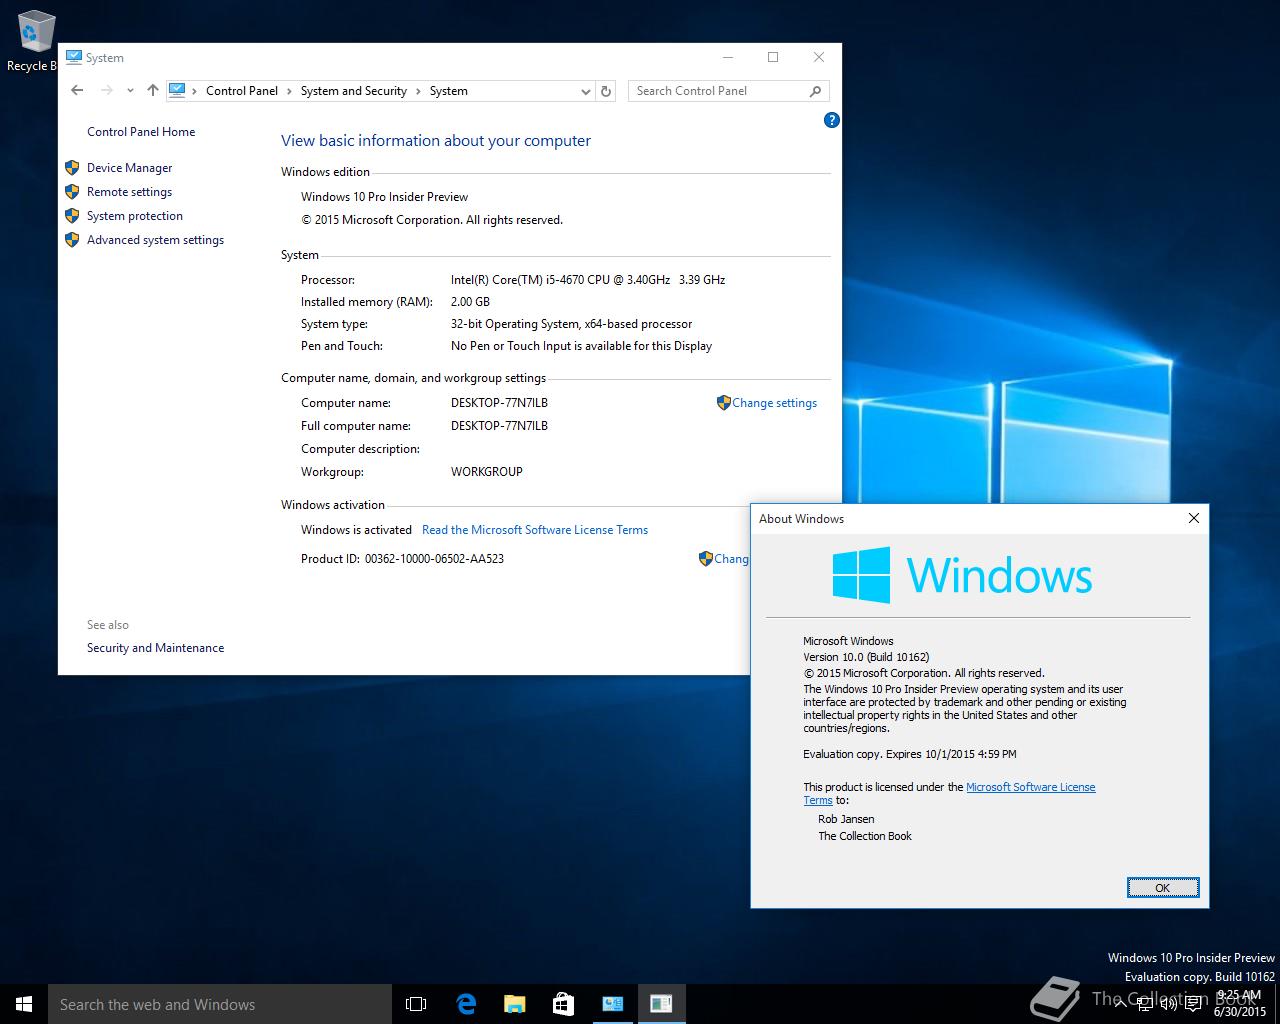The width and height of the screenshot is (1280, 1024).
Task: Open the blue Help question mark
Action: tap(831, 120)
